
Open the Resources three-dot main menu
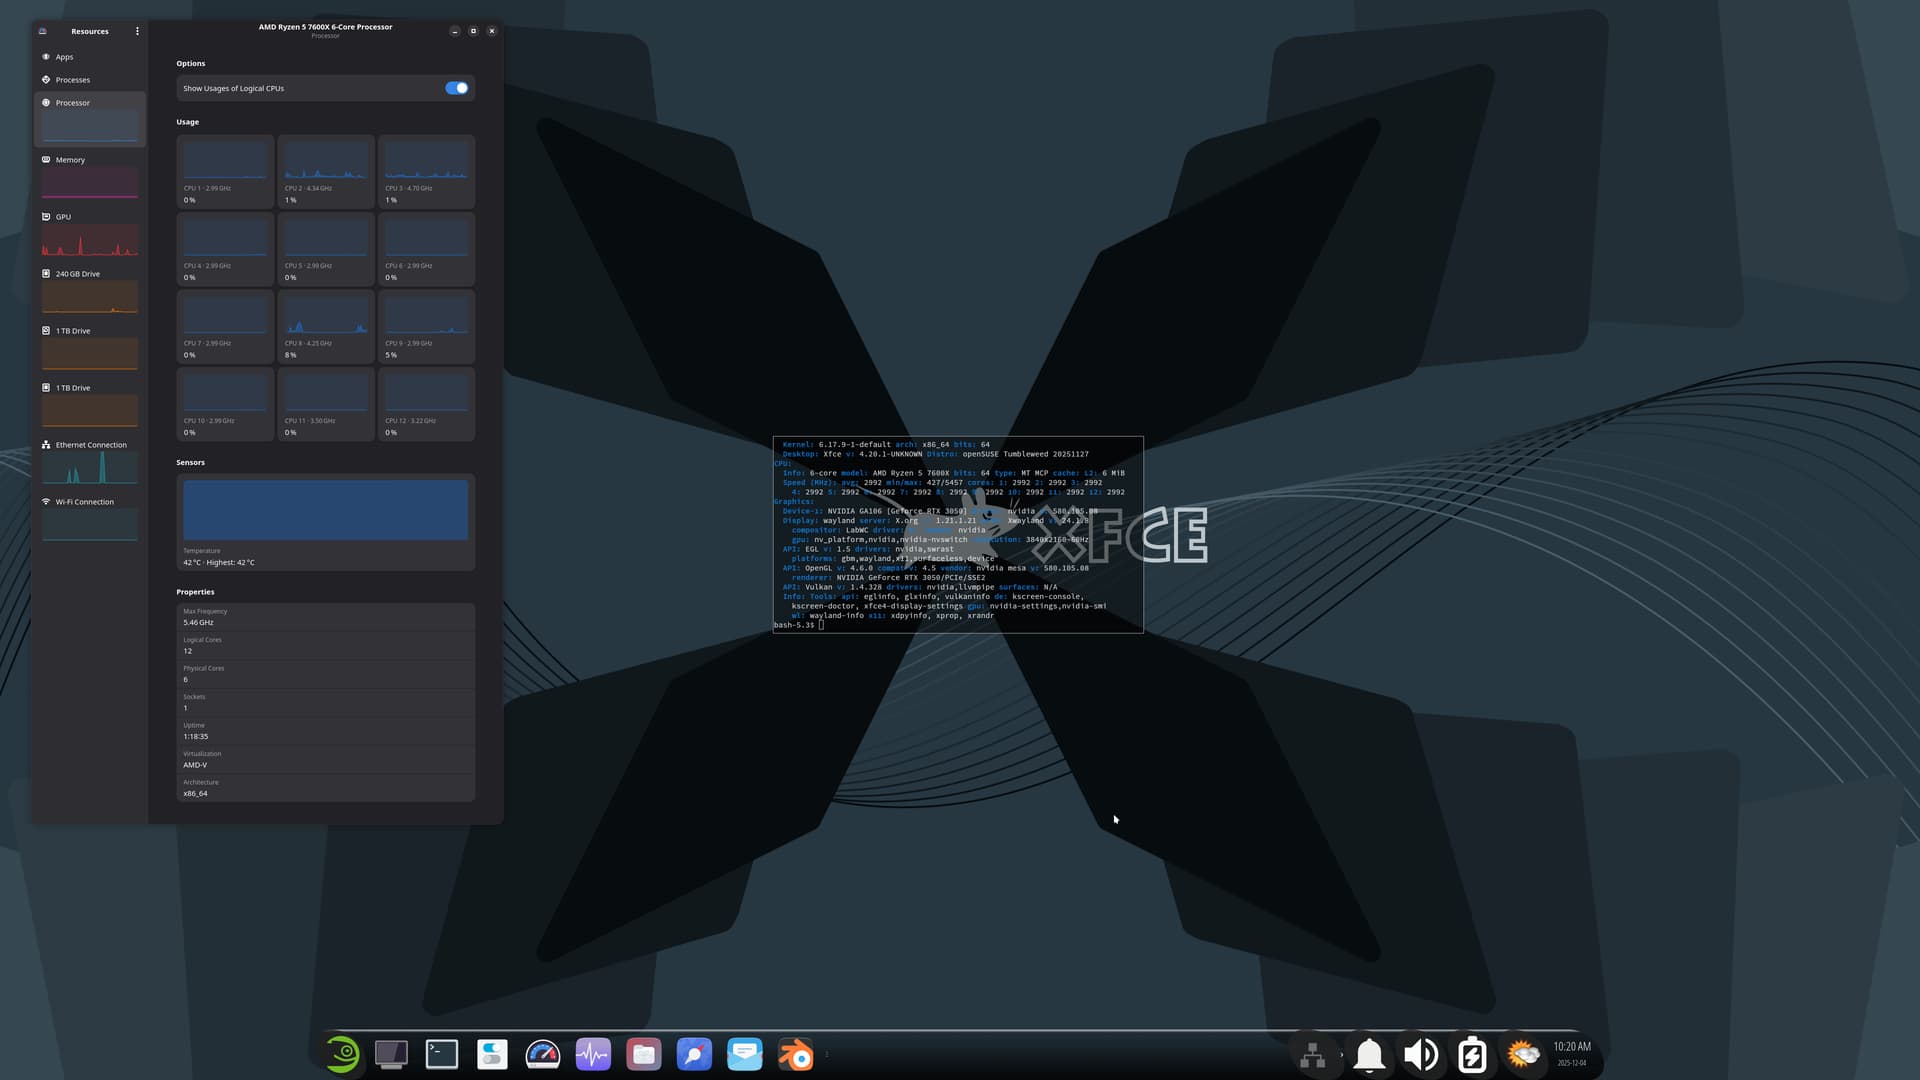[137, 31]
